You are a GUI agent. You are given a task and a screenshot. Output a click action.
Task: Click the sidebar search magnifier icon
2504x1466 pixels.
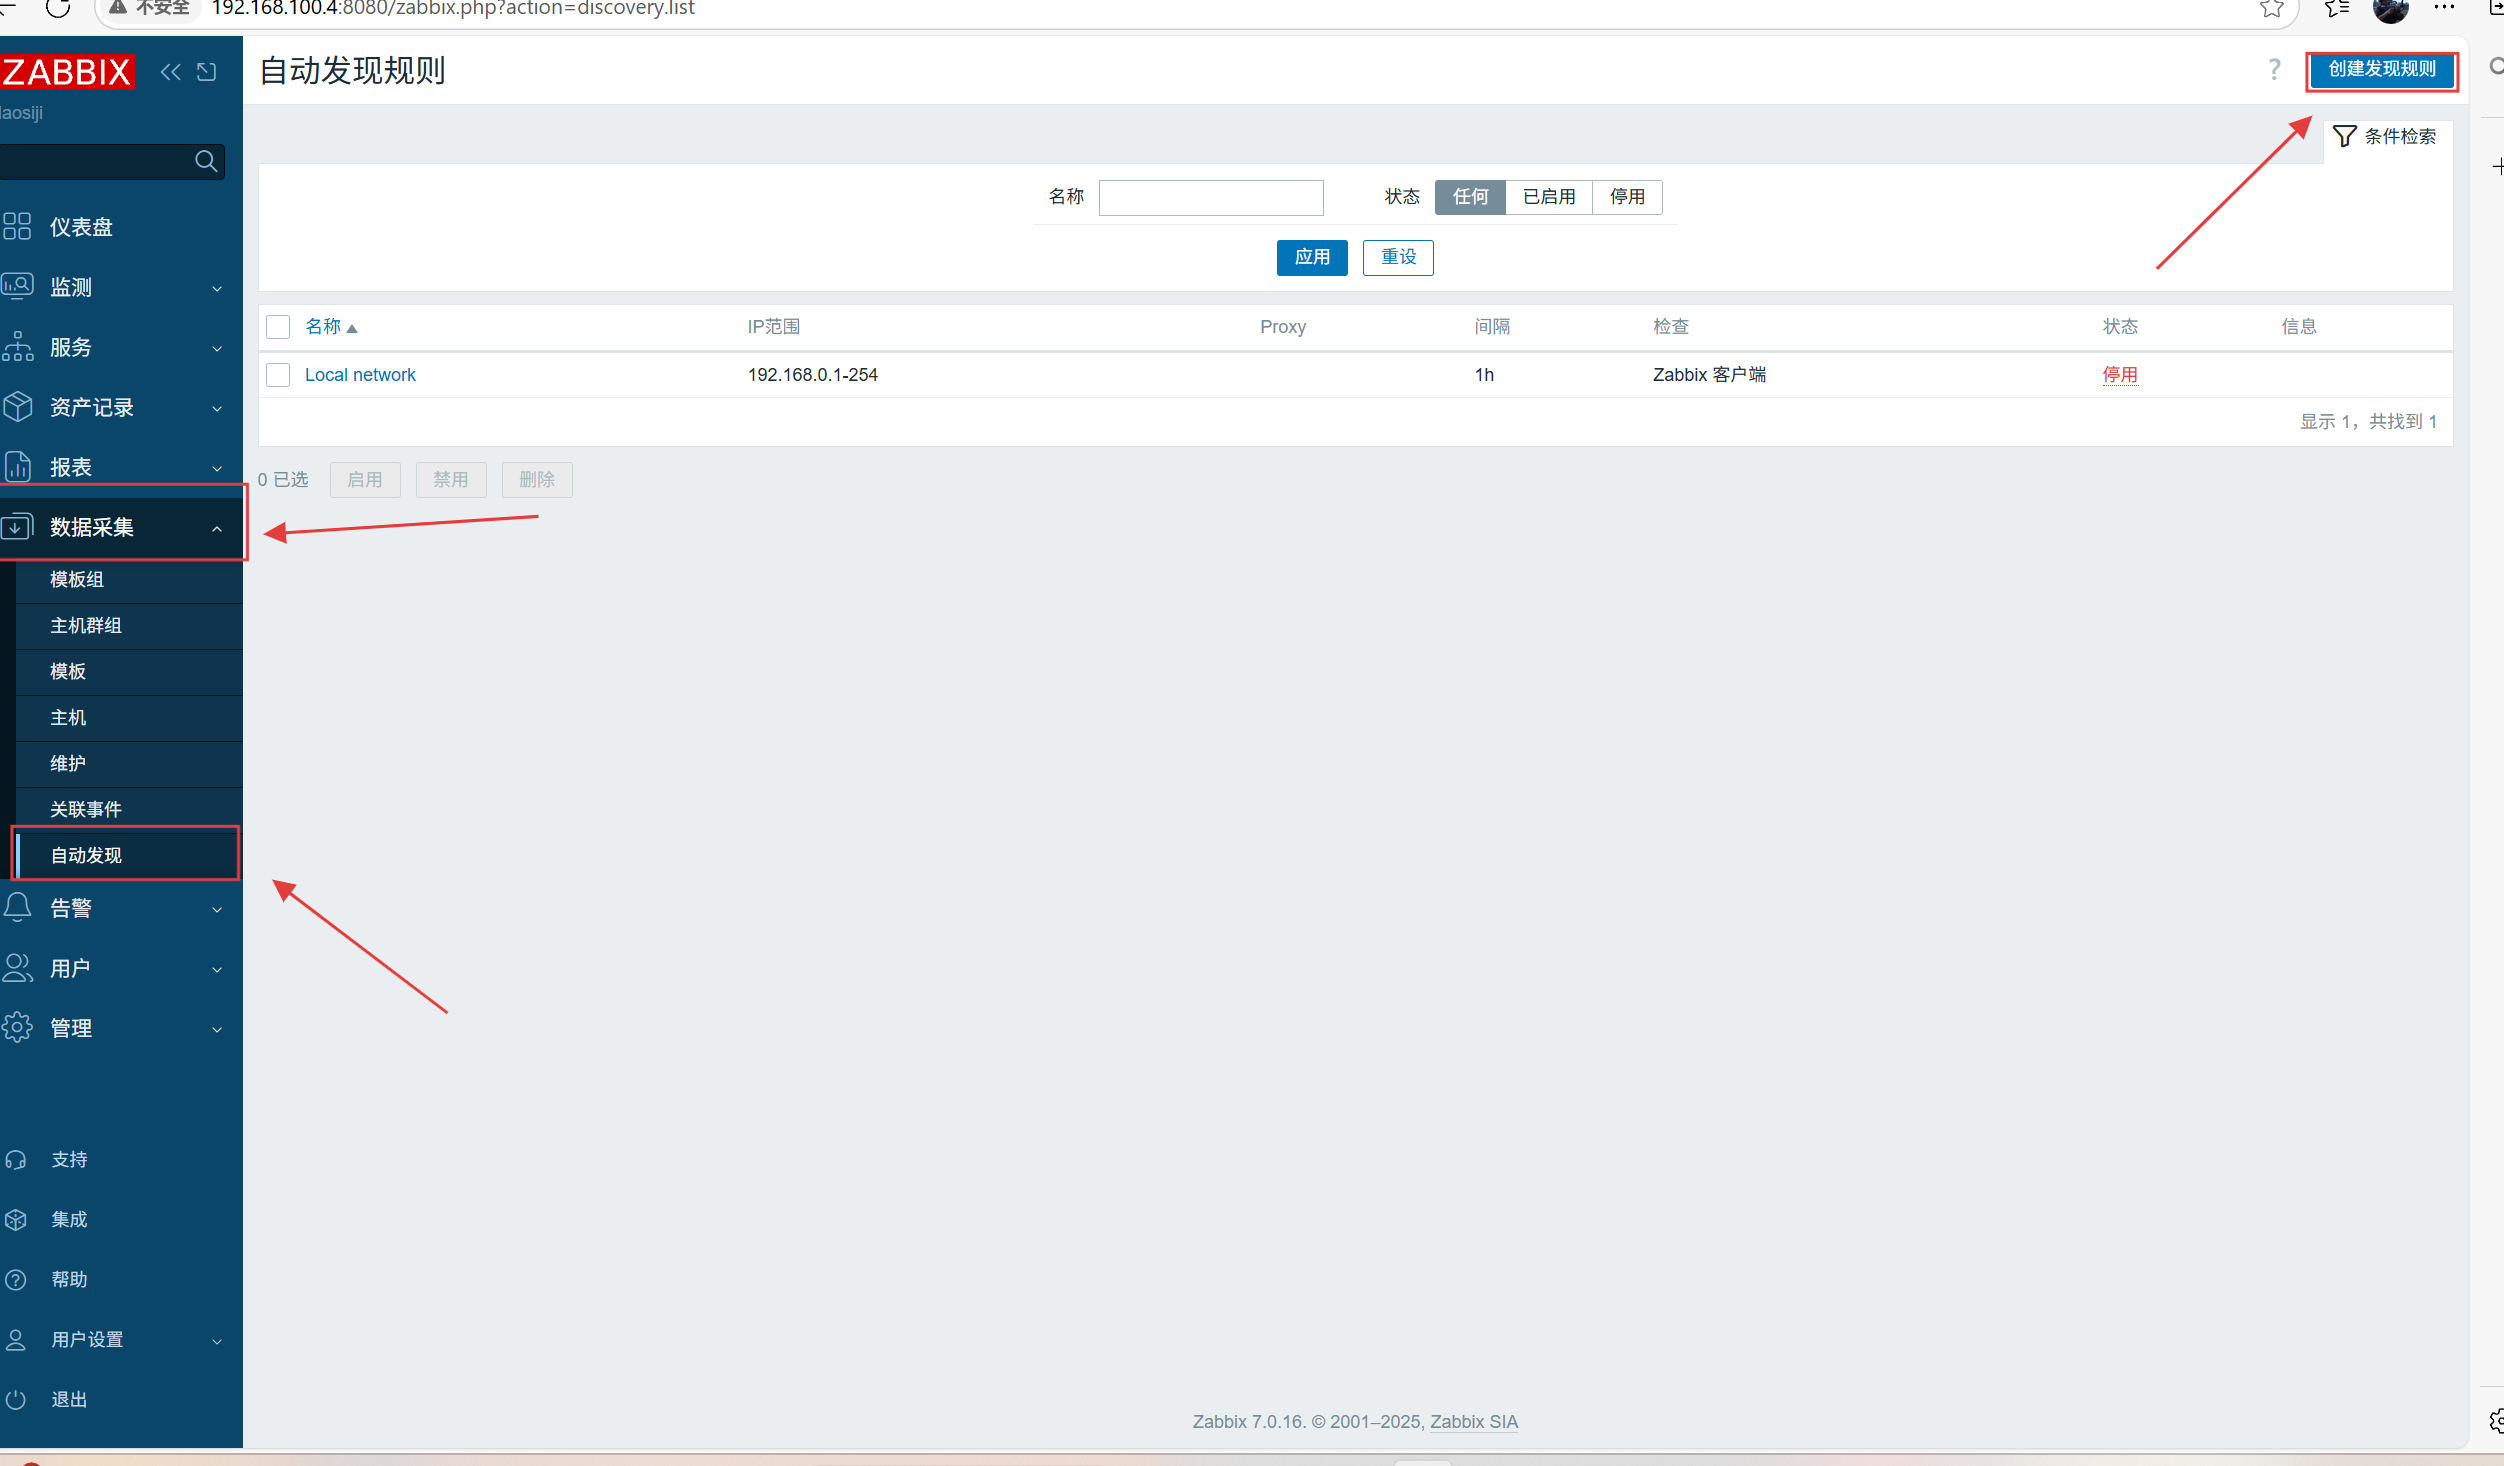point(206,161)
